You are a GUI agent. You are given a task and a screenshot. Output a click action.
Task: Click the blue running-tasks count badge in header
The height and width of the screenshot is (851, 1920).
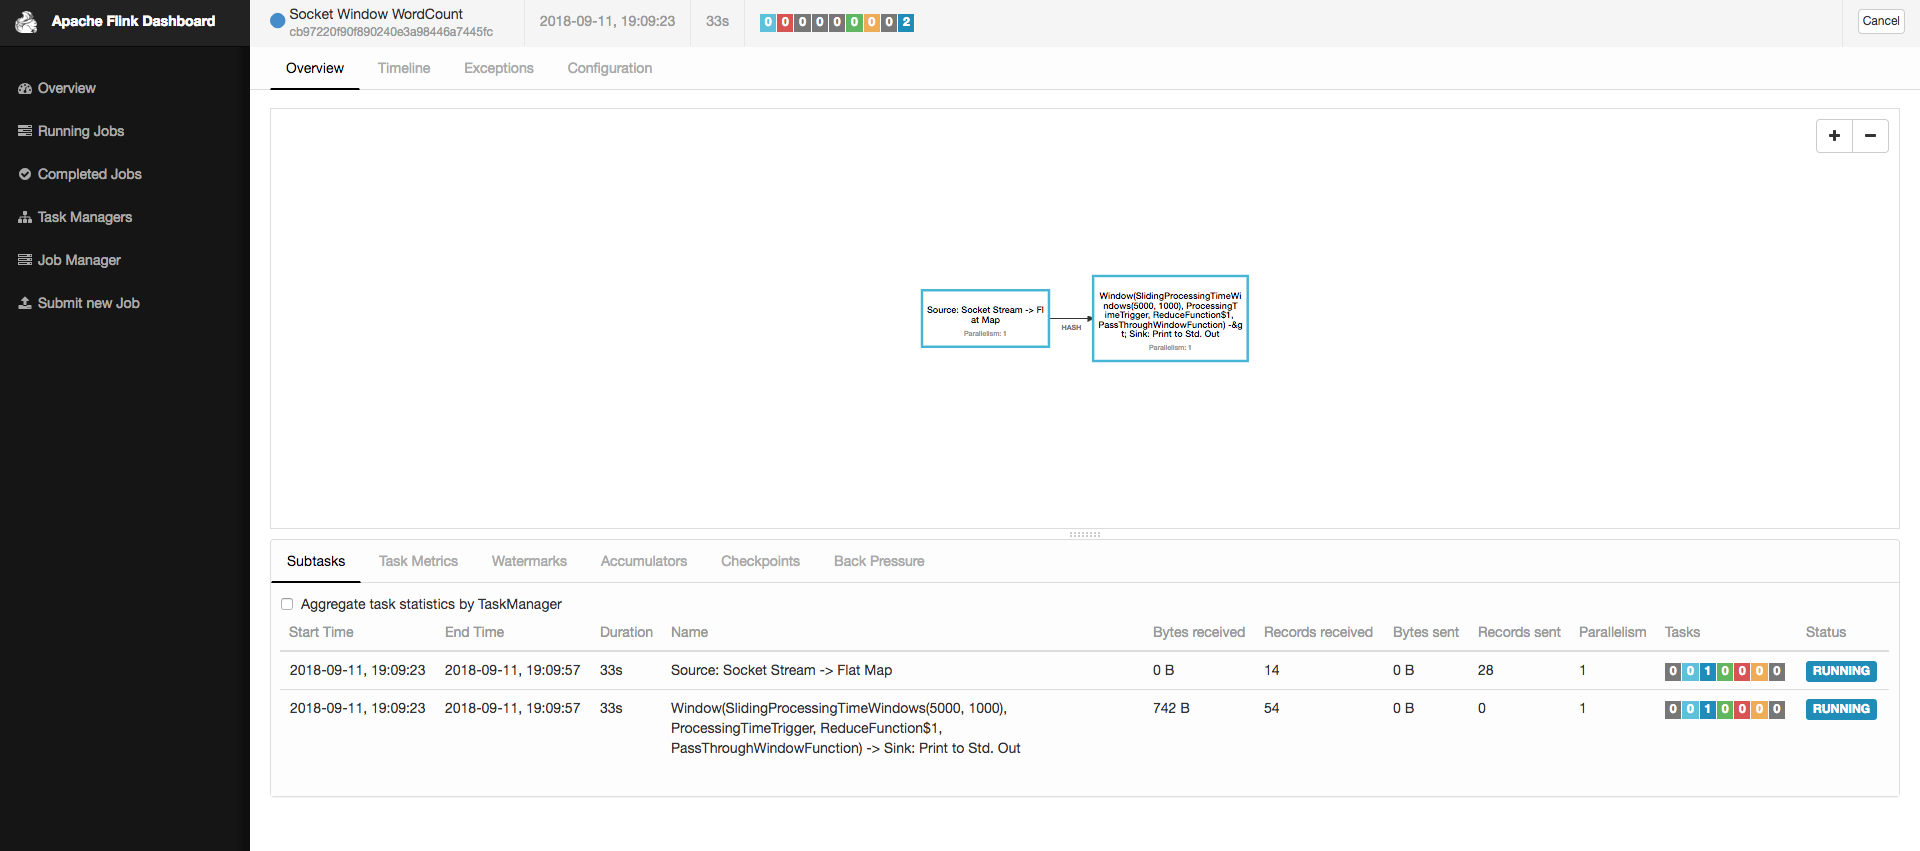(x=906, y=22)
